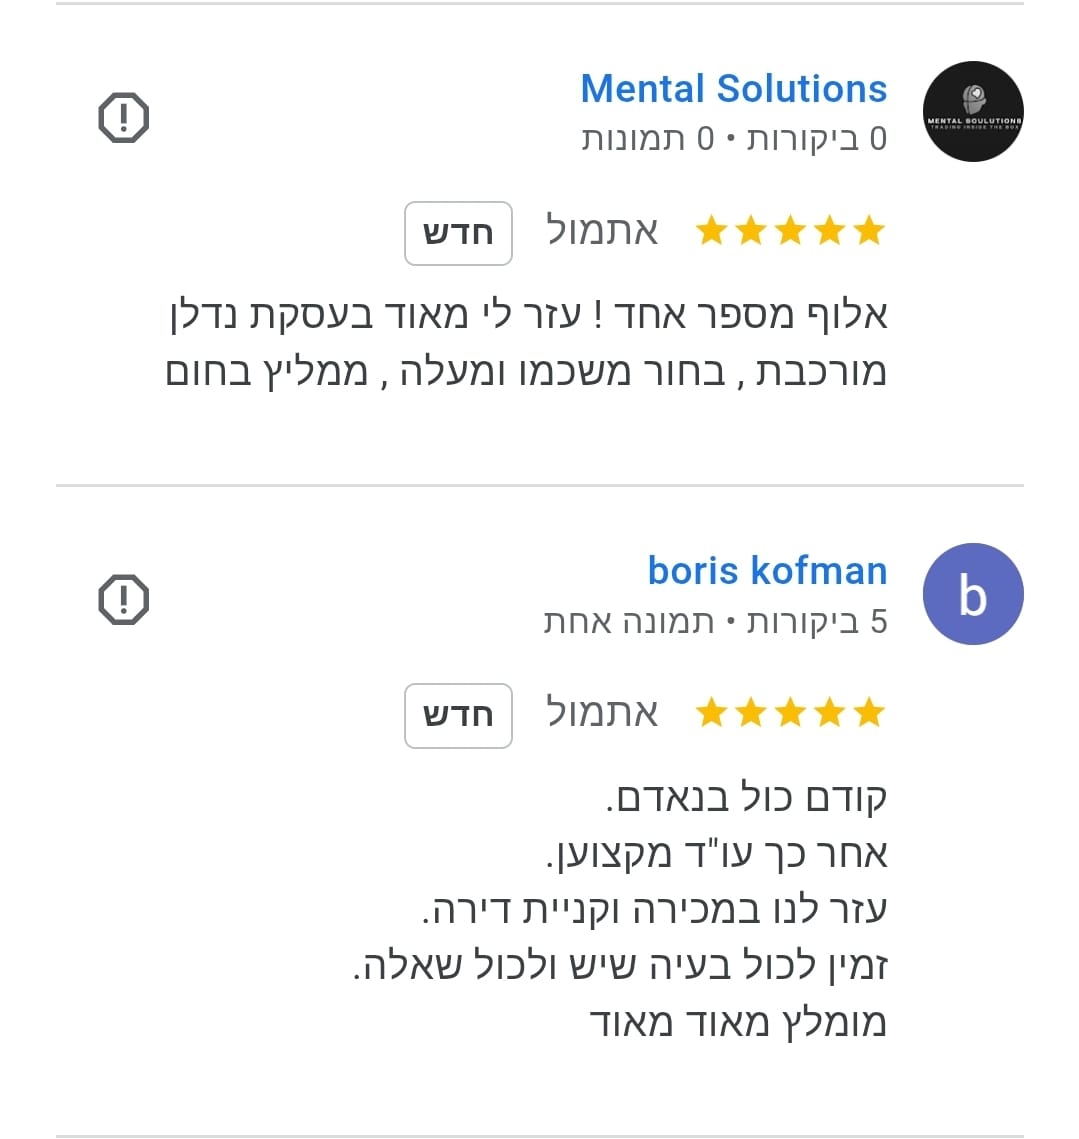Click the 'מומלץ מאוד מאוד' review line
Image resolution: width=1079 pixels, height=1139 pixels.
pos(738,1022)
